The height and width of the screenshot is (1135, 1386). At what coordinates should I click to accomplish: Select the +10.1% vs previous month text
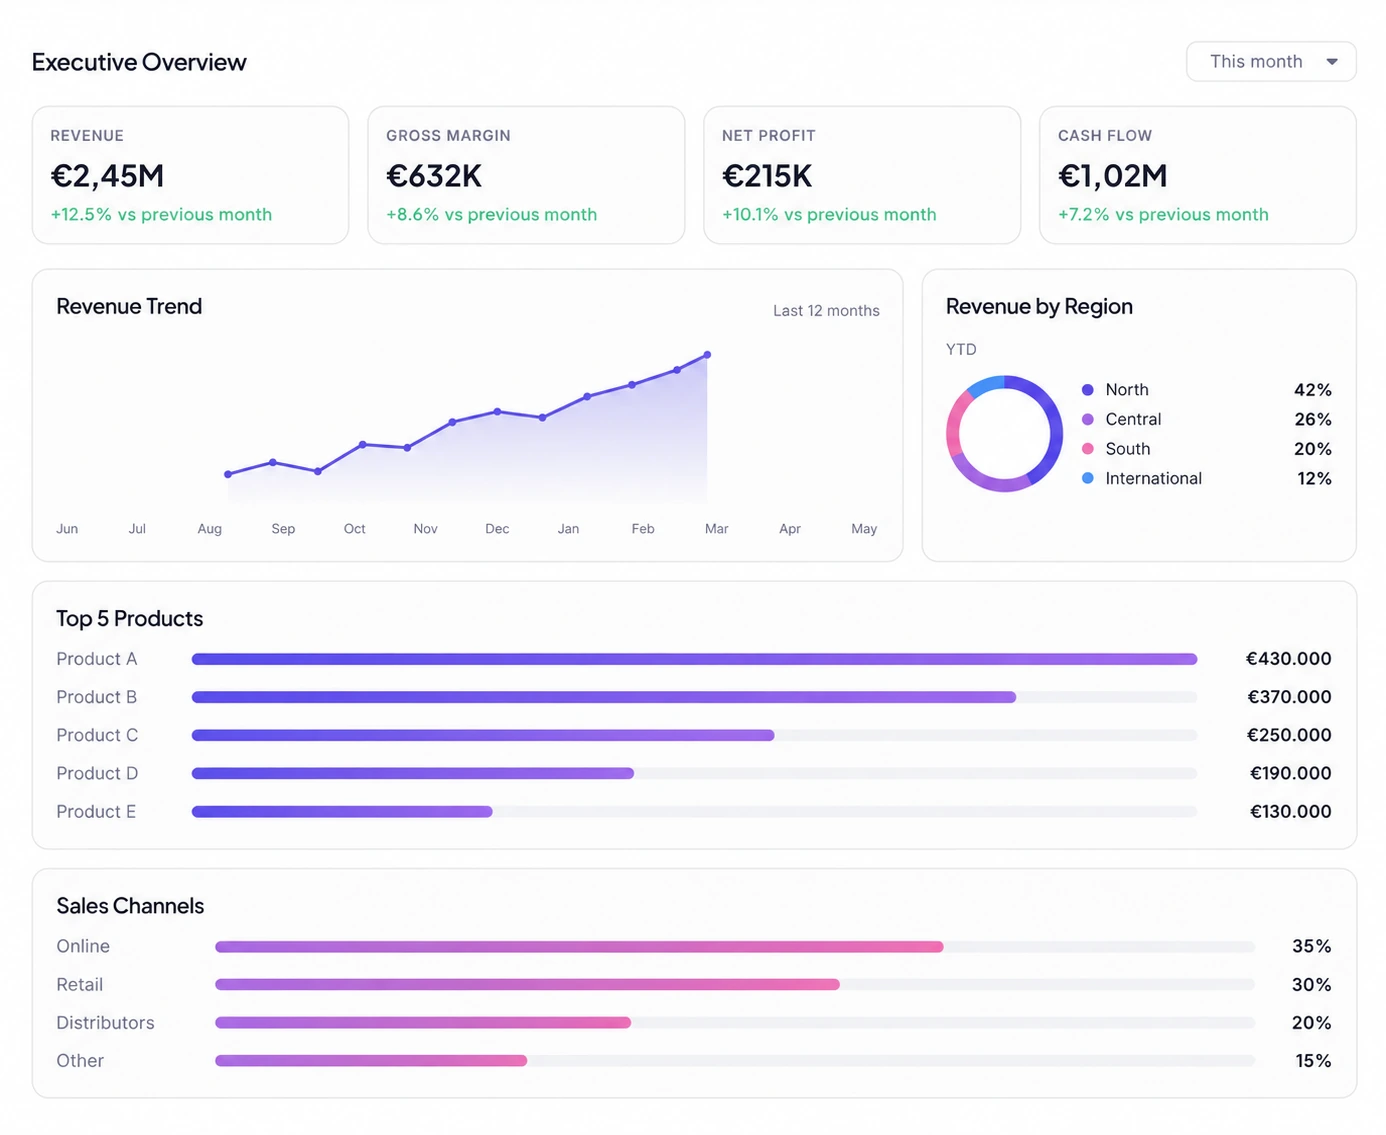pyautogui.click(x=829, y=214)
